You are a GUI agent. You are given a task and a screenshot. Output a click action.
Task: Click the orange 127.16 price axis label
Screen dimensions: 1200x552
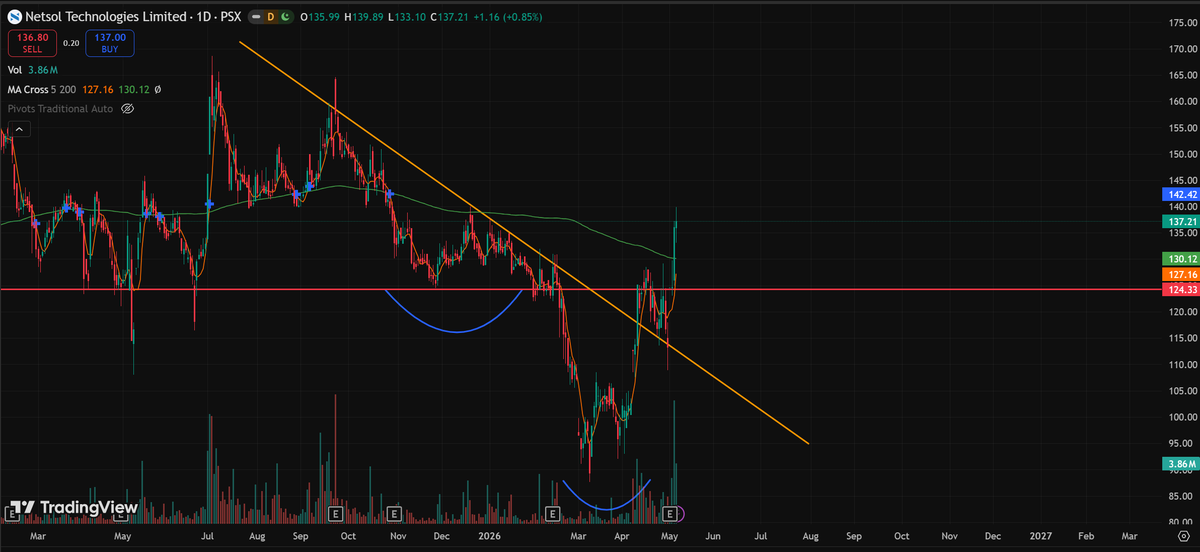coord(1181,273)
